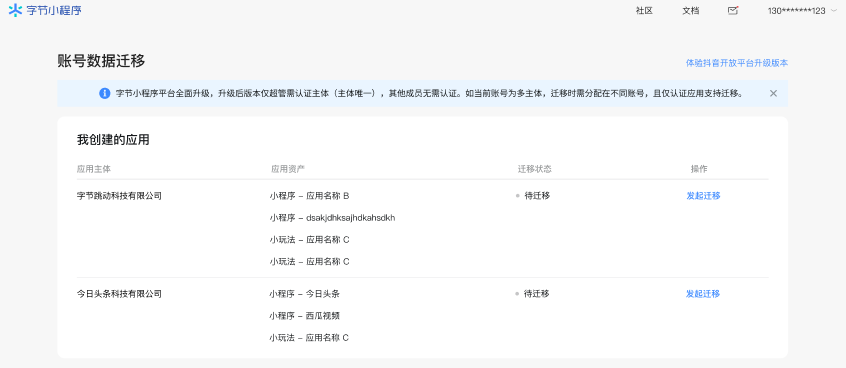Click the 字节小程序 logo icon
The height and width of the screenshot is (368, 846).
tap(15, 10)
